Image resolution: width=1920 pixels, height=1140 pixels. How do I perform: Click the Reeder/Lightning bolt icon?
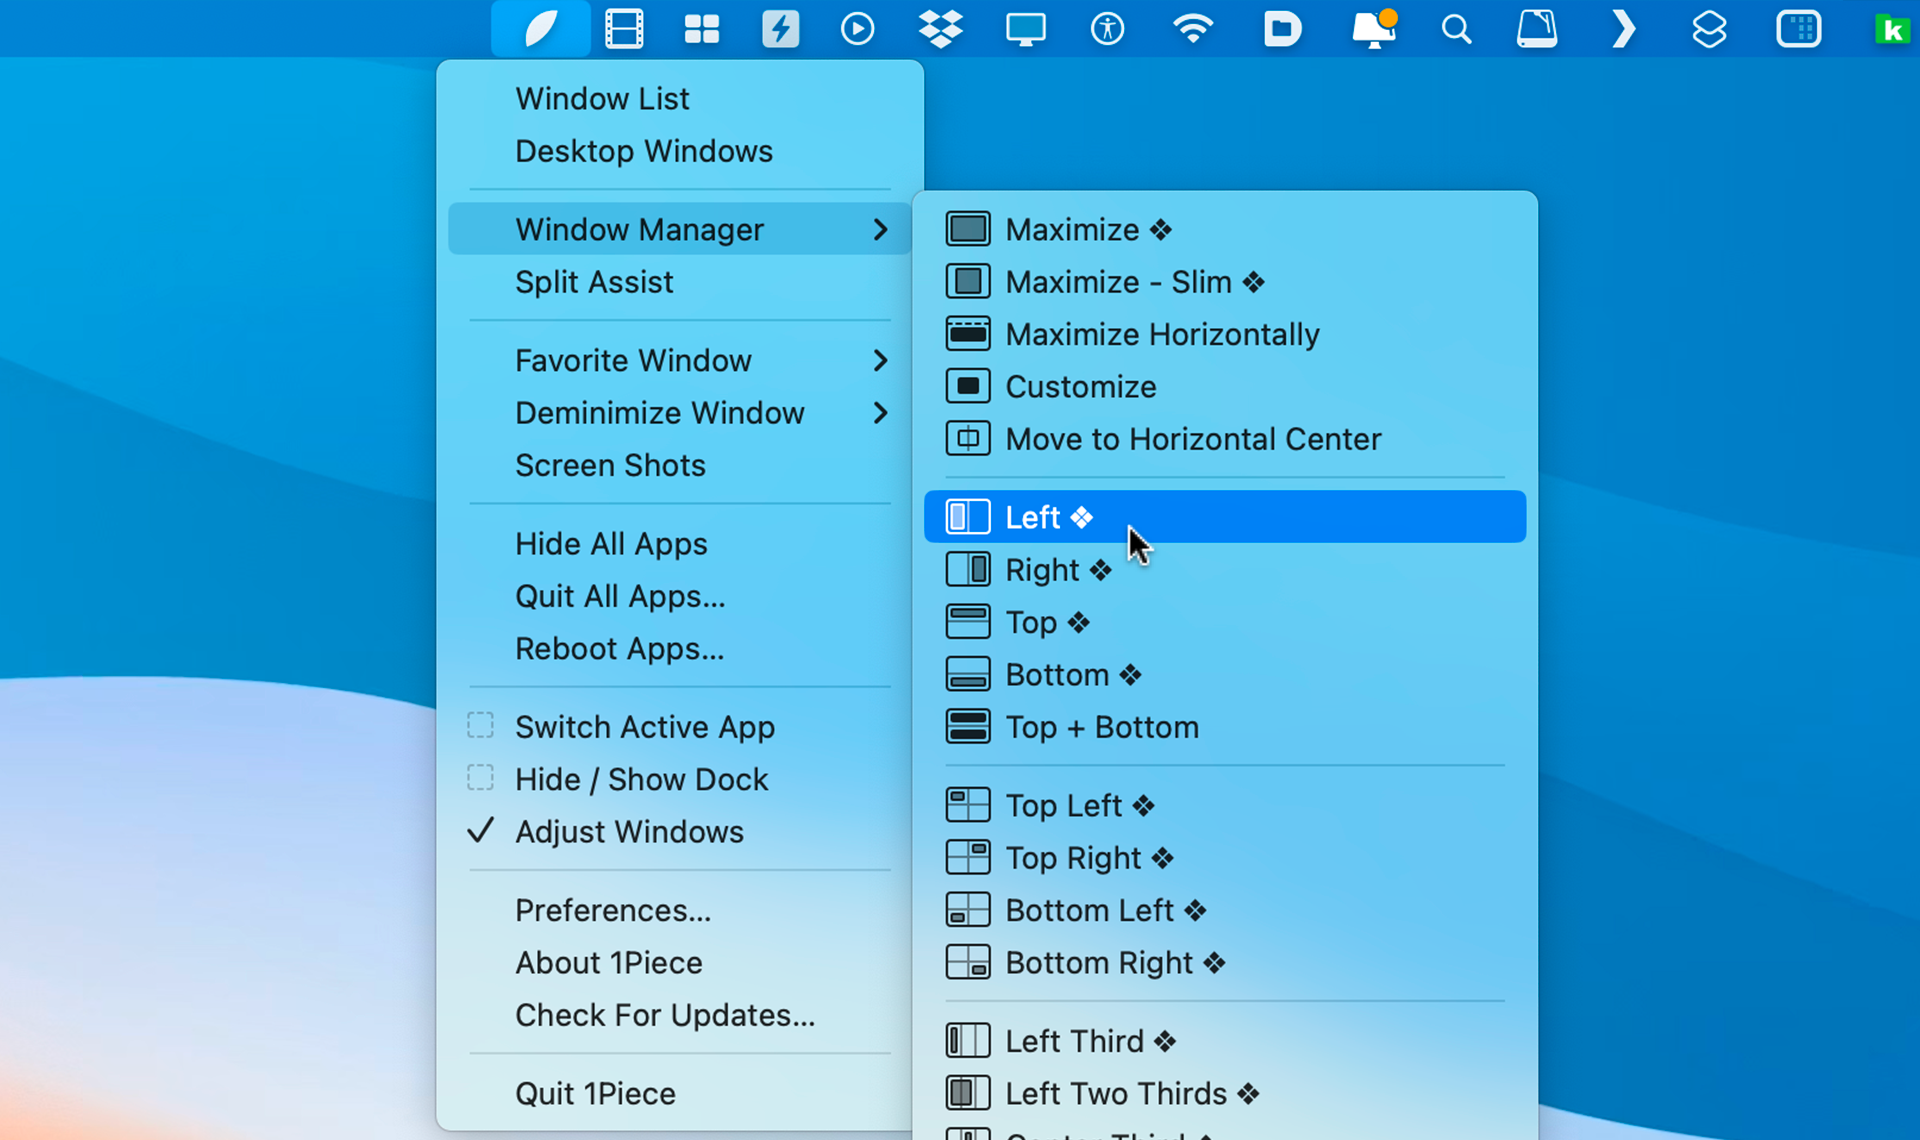(780, 27)
